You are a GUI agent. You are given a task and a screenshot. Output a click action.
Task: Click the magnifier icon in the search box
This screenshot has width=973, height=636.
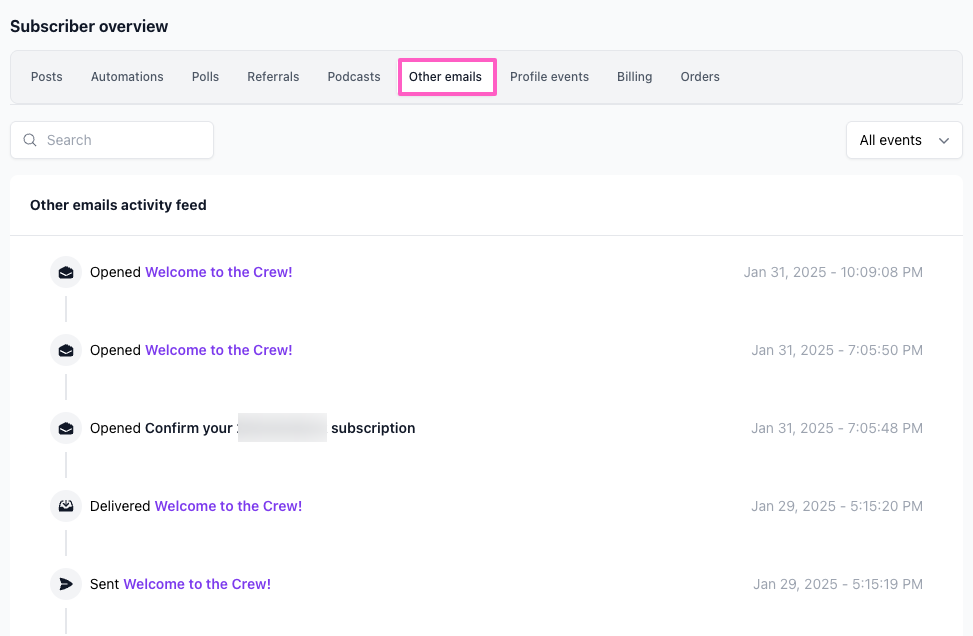(30, 140)
